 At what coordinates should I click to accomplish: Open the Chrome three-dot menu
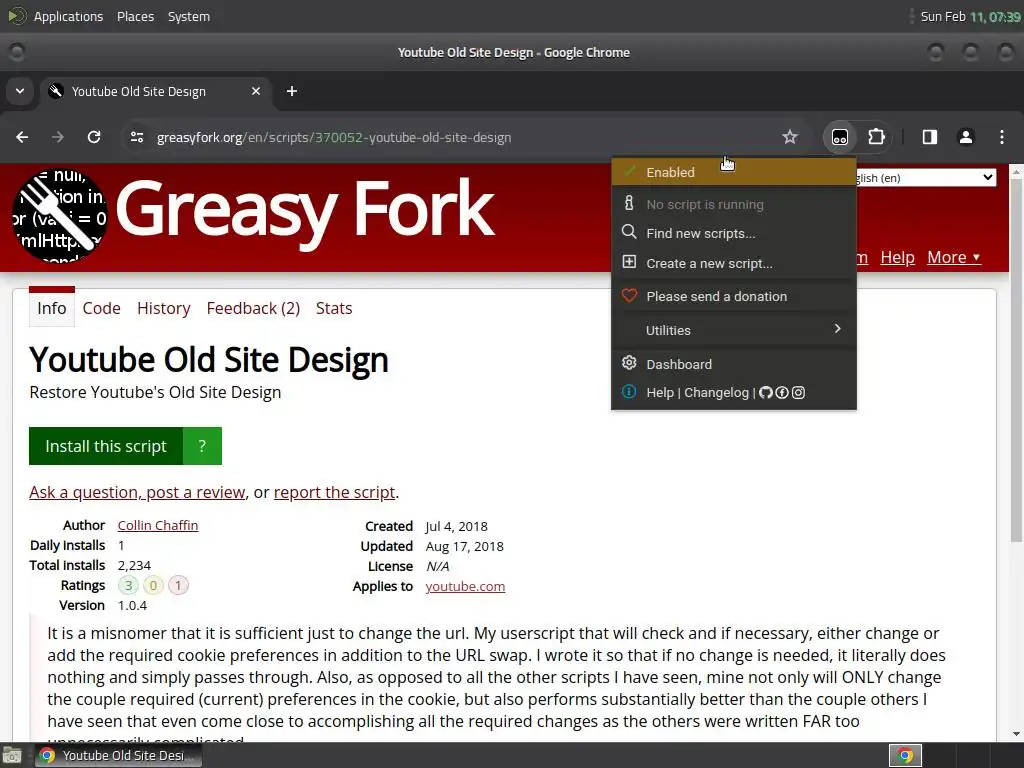coord(1002,137)
